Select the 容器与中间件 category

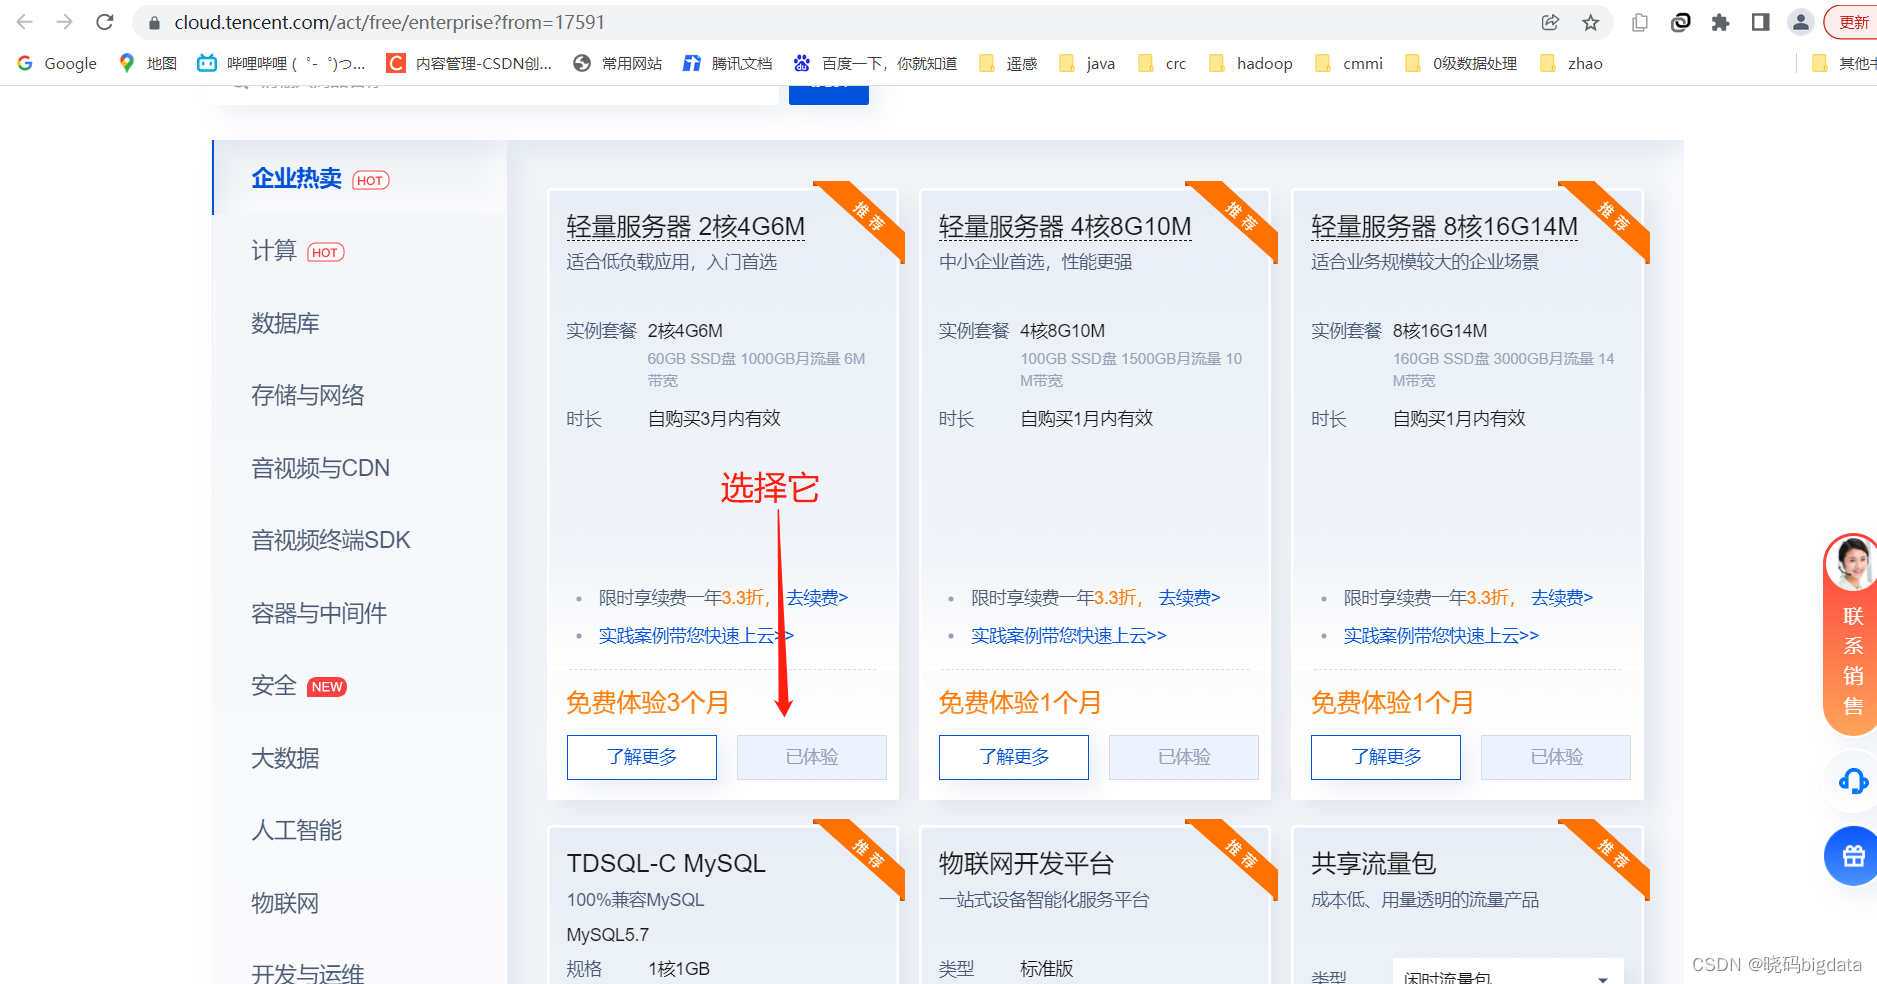click(x=319, y=613)
